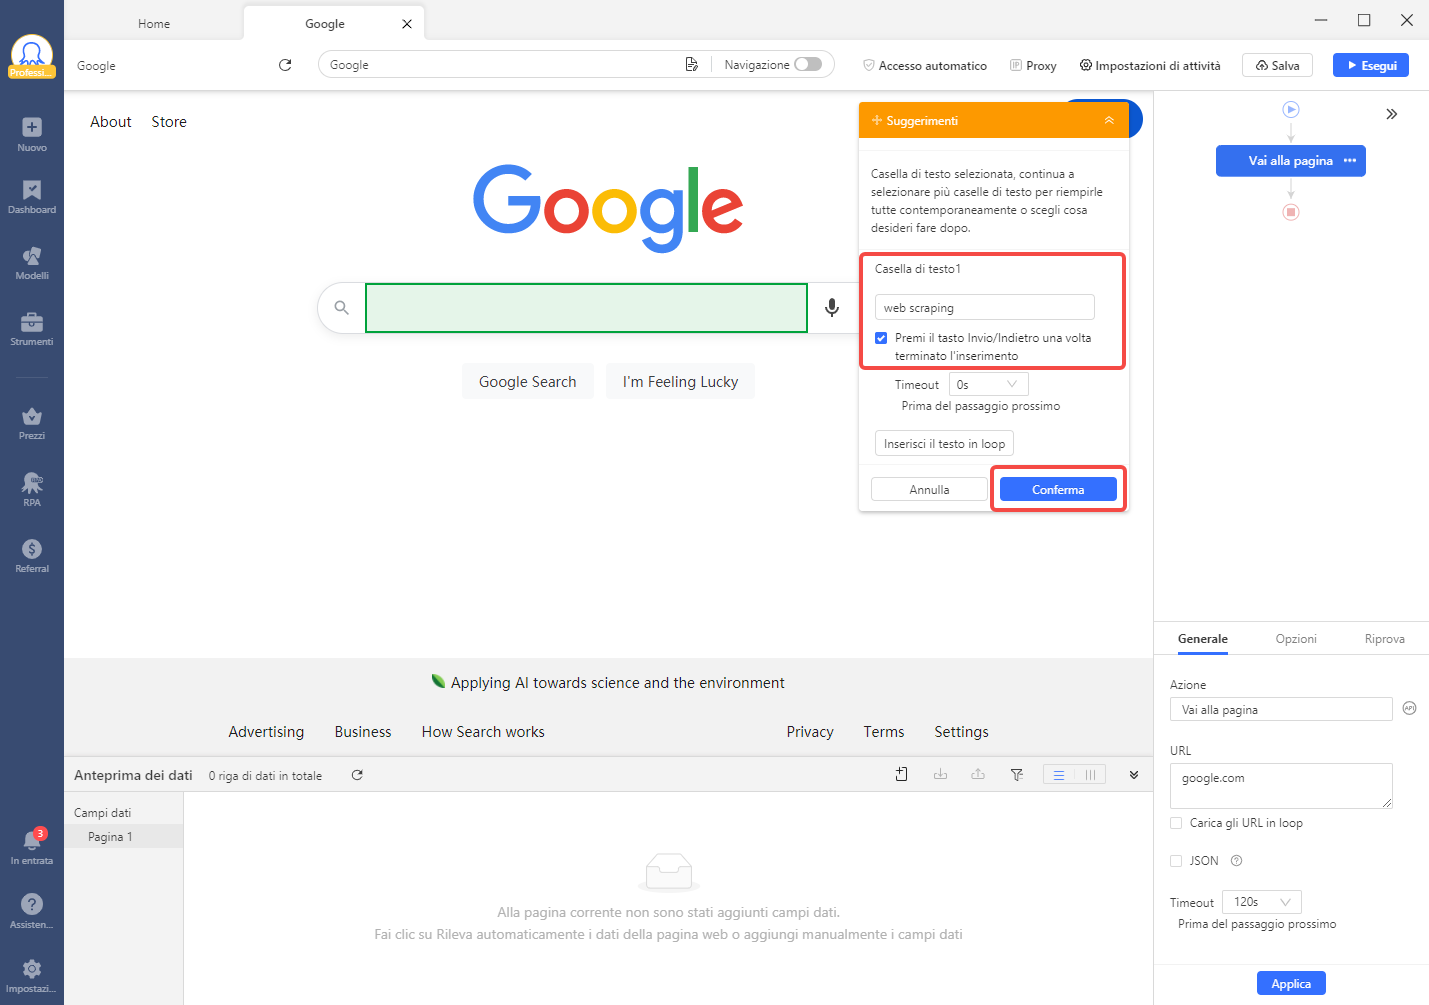This screenshot has height=1005, width=1429.
Task: Switch to the Home tab
Action: (154, 24)
